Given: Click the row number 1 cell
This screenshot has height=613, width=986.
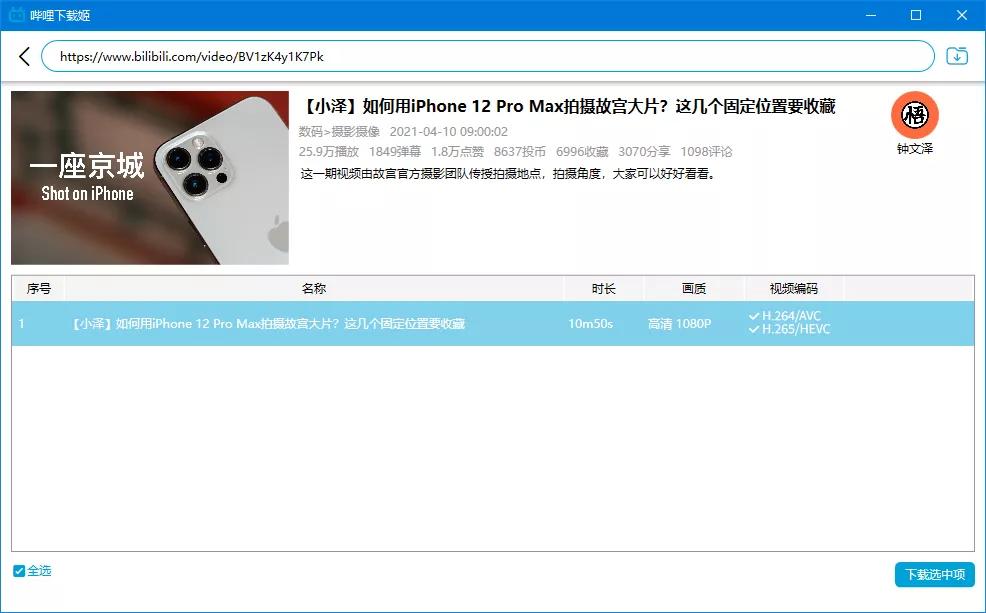Looking at the screenshot, I should tap(21, 323).
